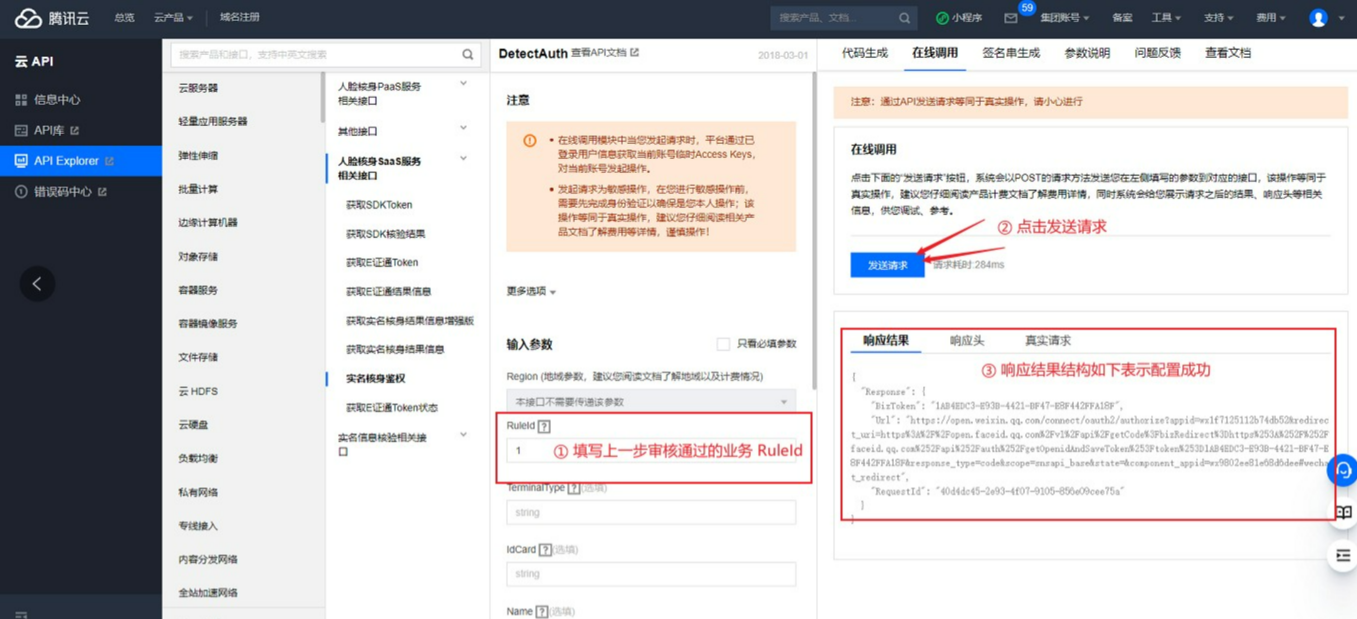Viewport: 1357px width, 619px height.
Task: Open the 云产品 dropdown menu
Action: tap(173, 18)
